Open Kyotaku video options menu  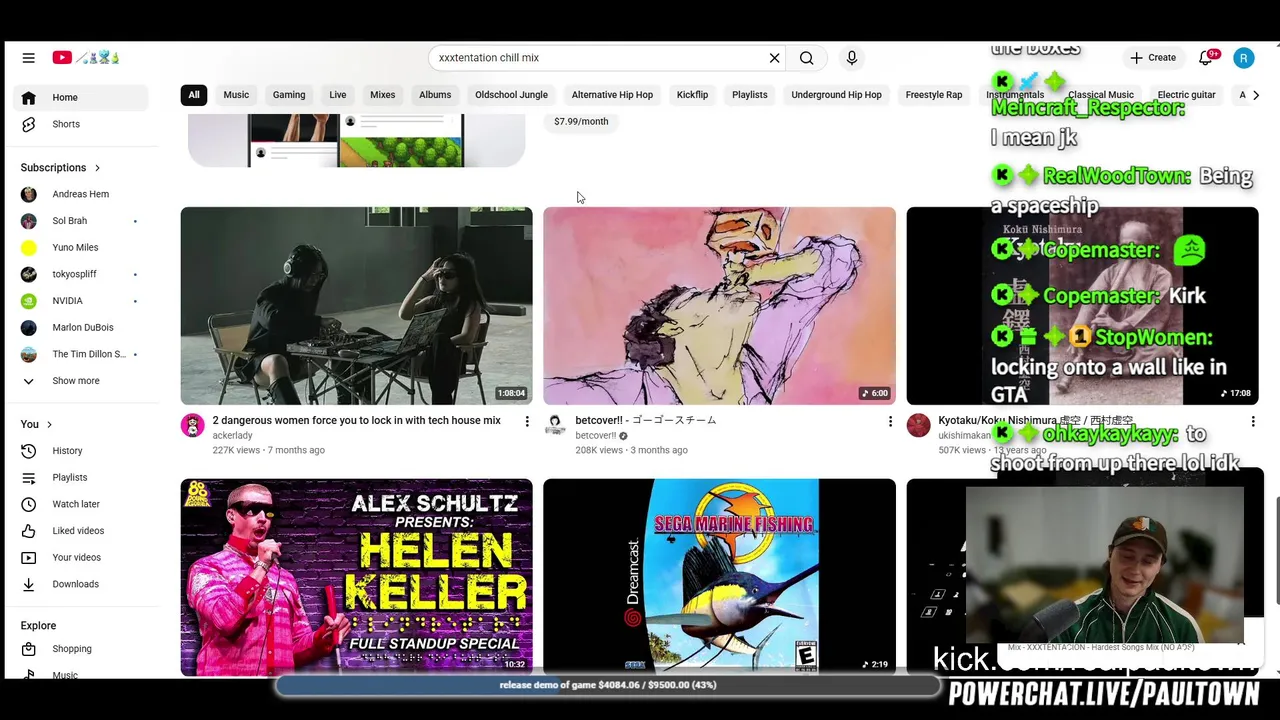point(1253,422)
